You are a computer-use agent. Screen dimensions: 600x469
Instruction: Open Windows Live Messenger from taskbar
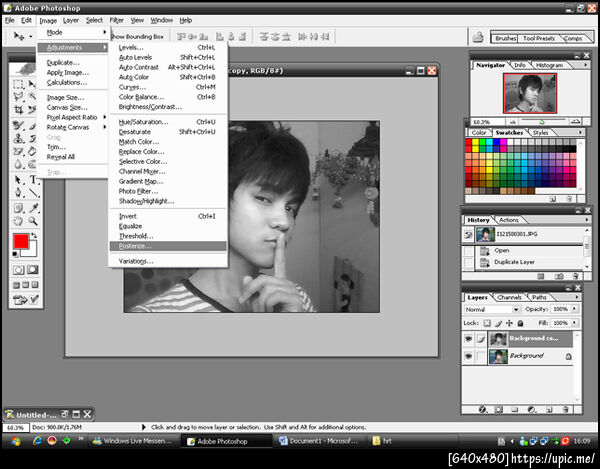134,441
